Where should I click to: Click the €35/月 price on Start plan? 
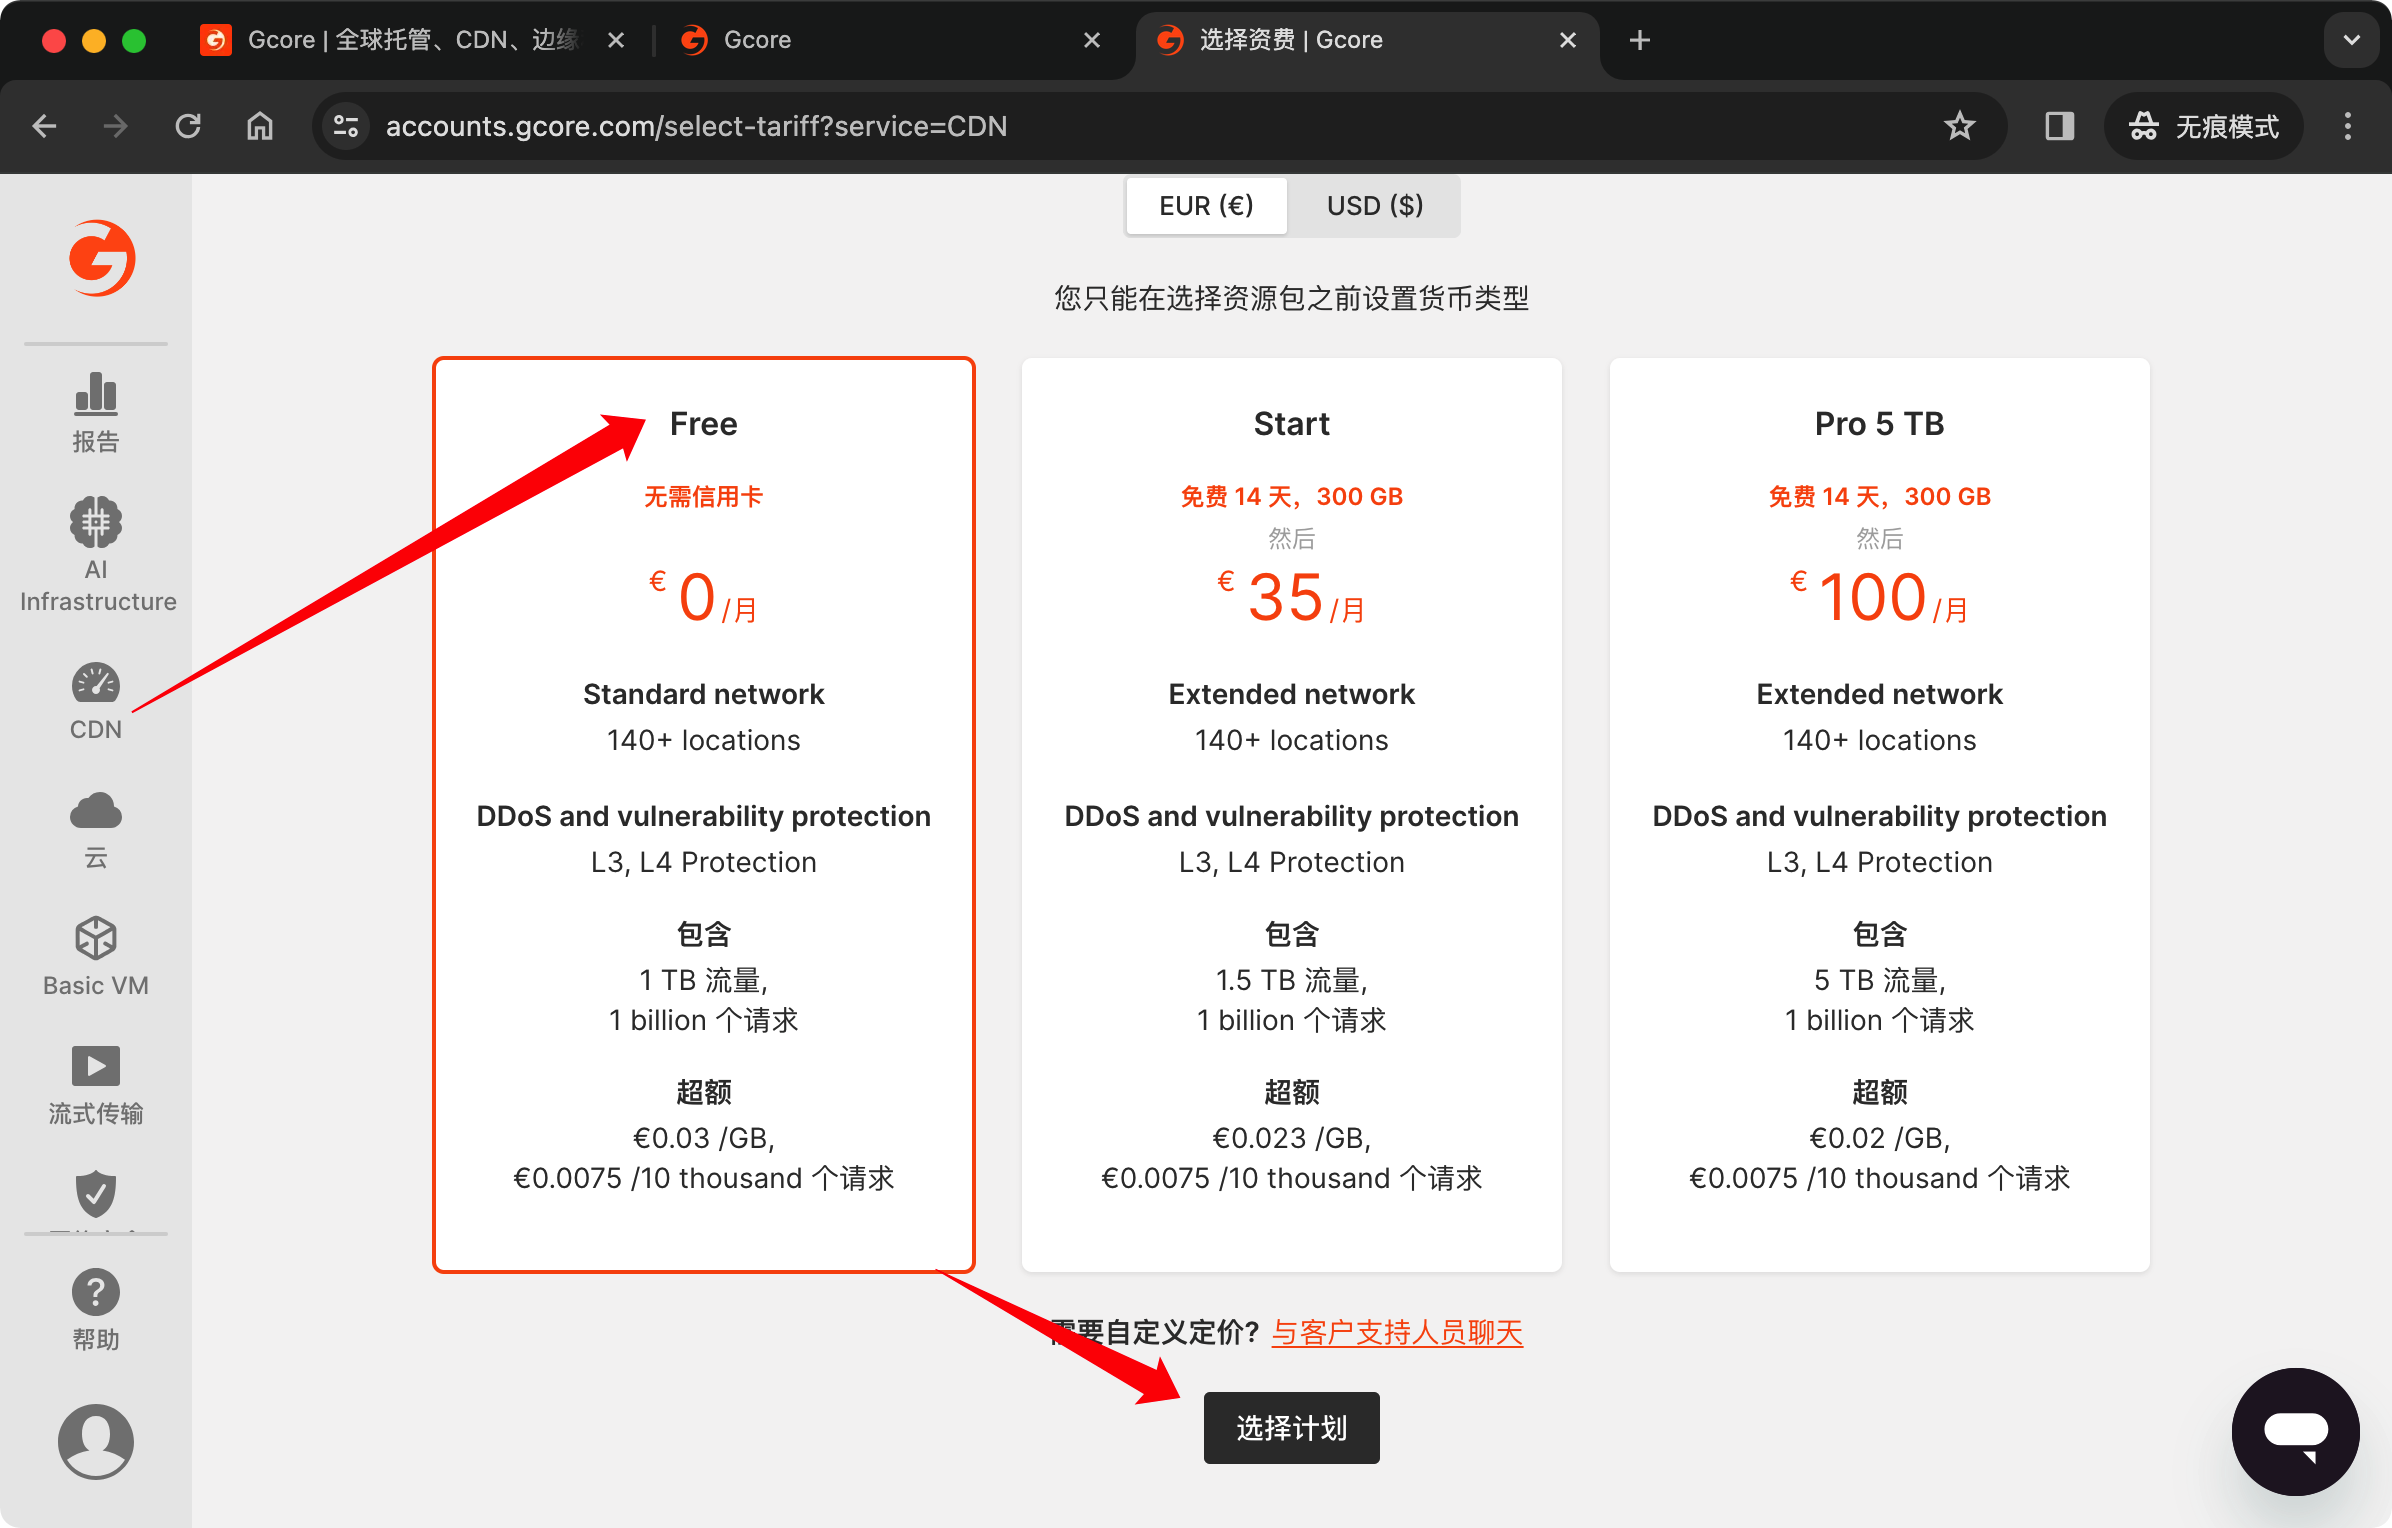[x=1291, y=597]
